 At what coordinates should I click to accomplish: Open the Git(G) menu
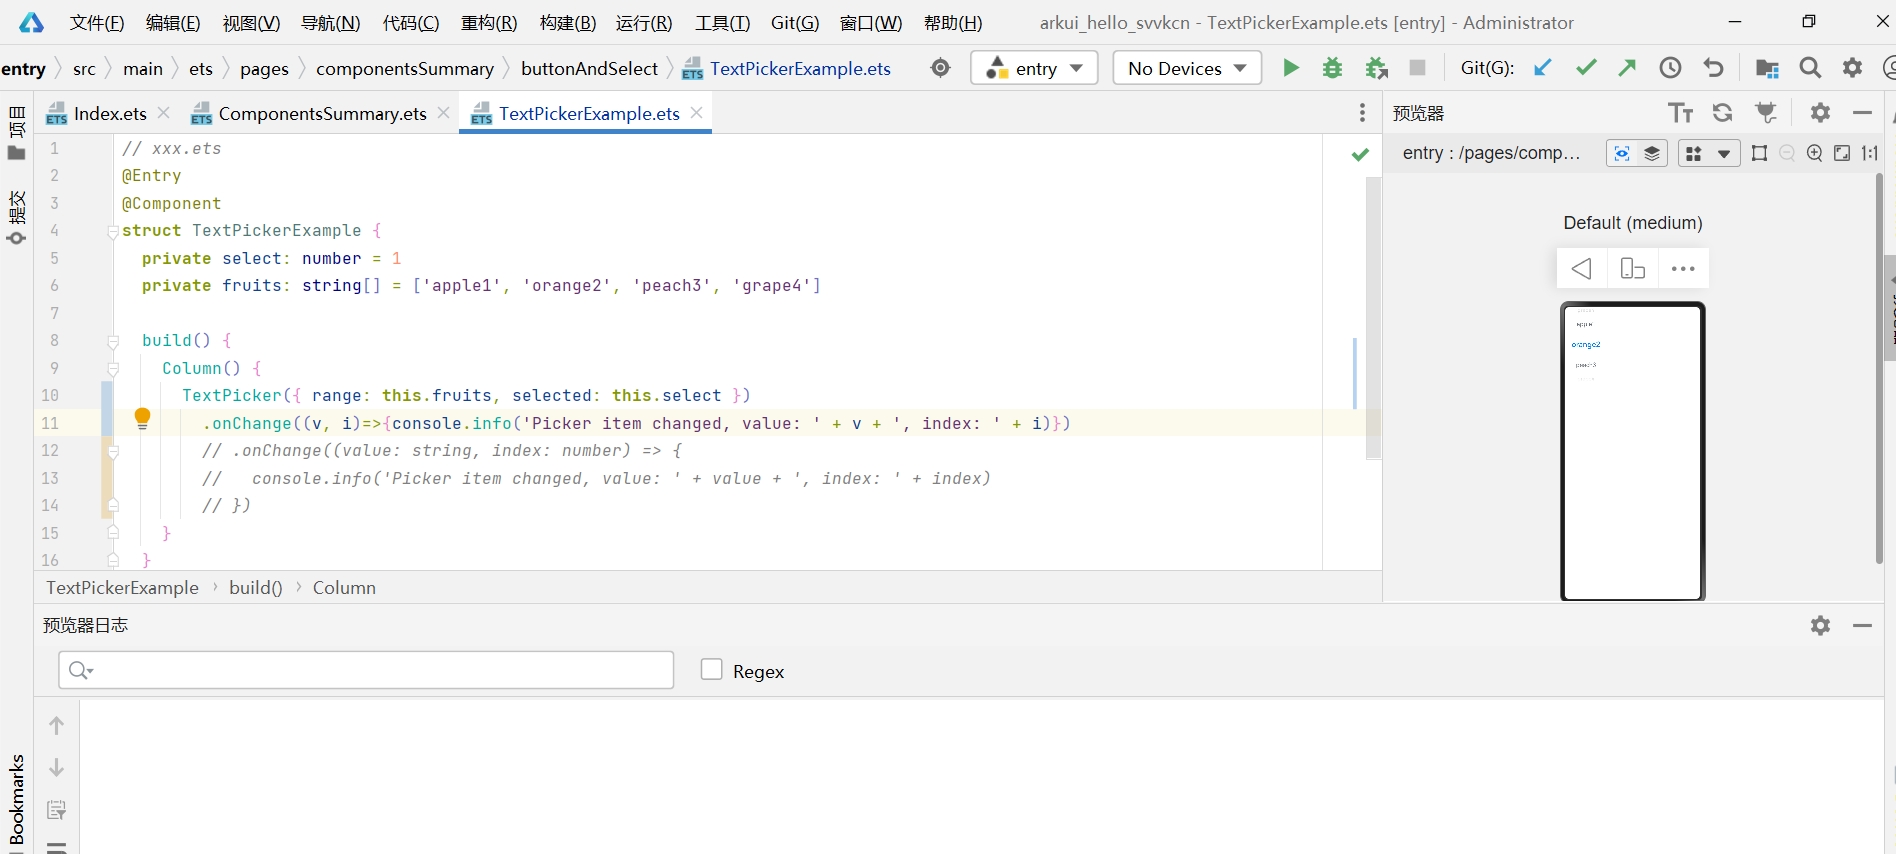click(795, 23)
